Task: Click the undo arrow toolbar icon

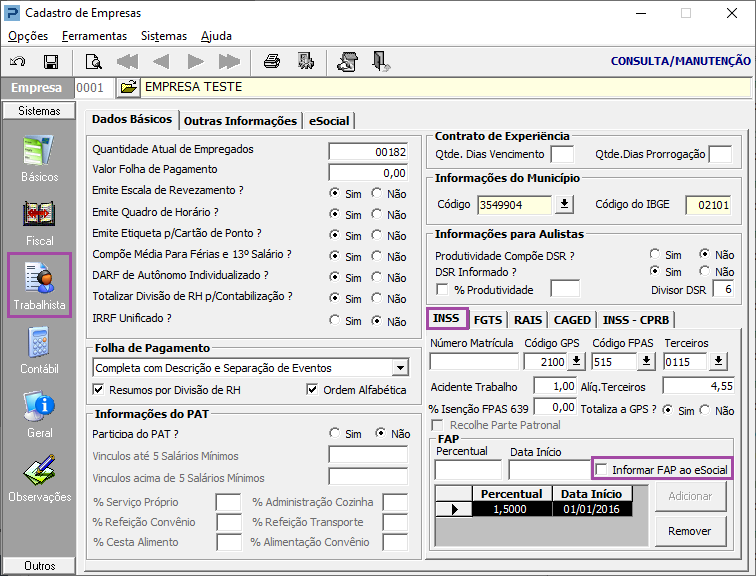Action: 18,62
